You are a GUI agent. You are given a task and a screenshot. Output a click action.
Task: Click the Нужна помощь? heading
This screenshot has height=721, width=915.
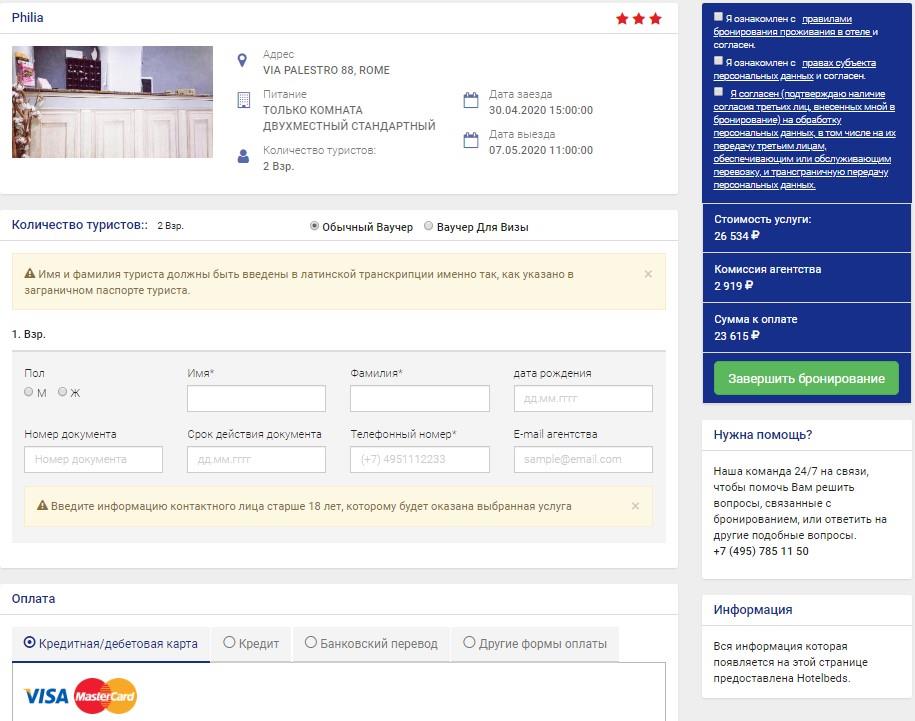[763, 435]
